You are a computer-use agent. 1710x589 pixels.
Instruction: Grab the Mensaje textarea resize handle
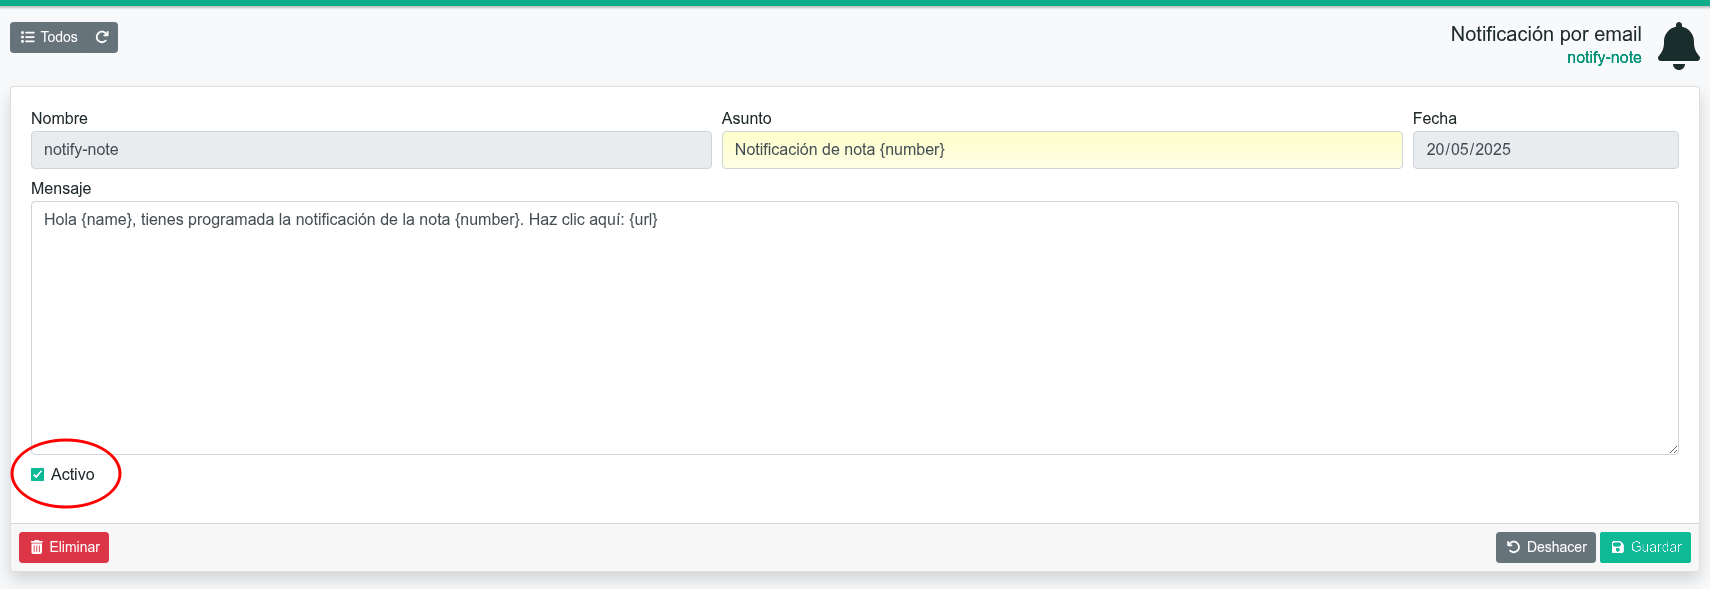[1672, 448]
